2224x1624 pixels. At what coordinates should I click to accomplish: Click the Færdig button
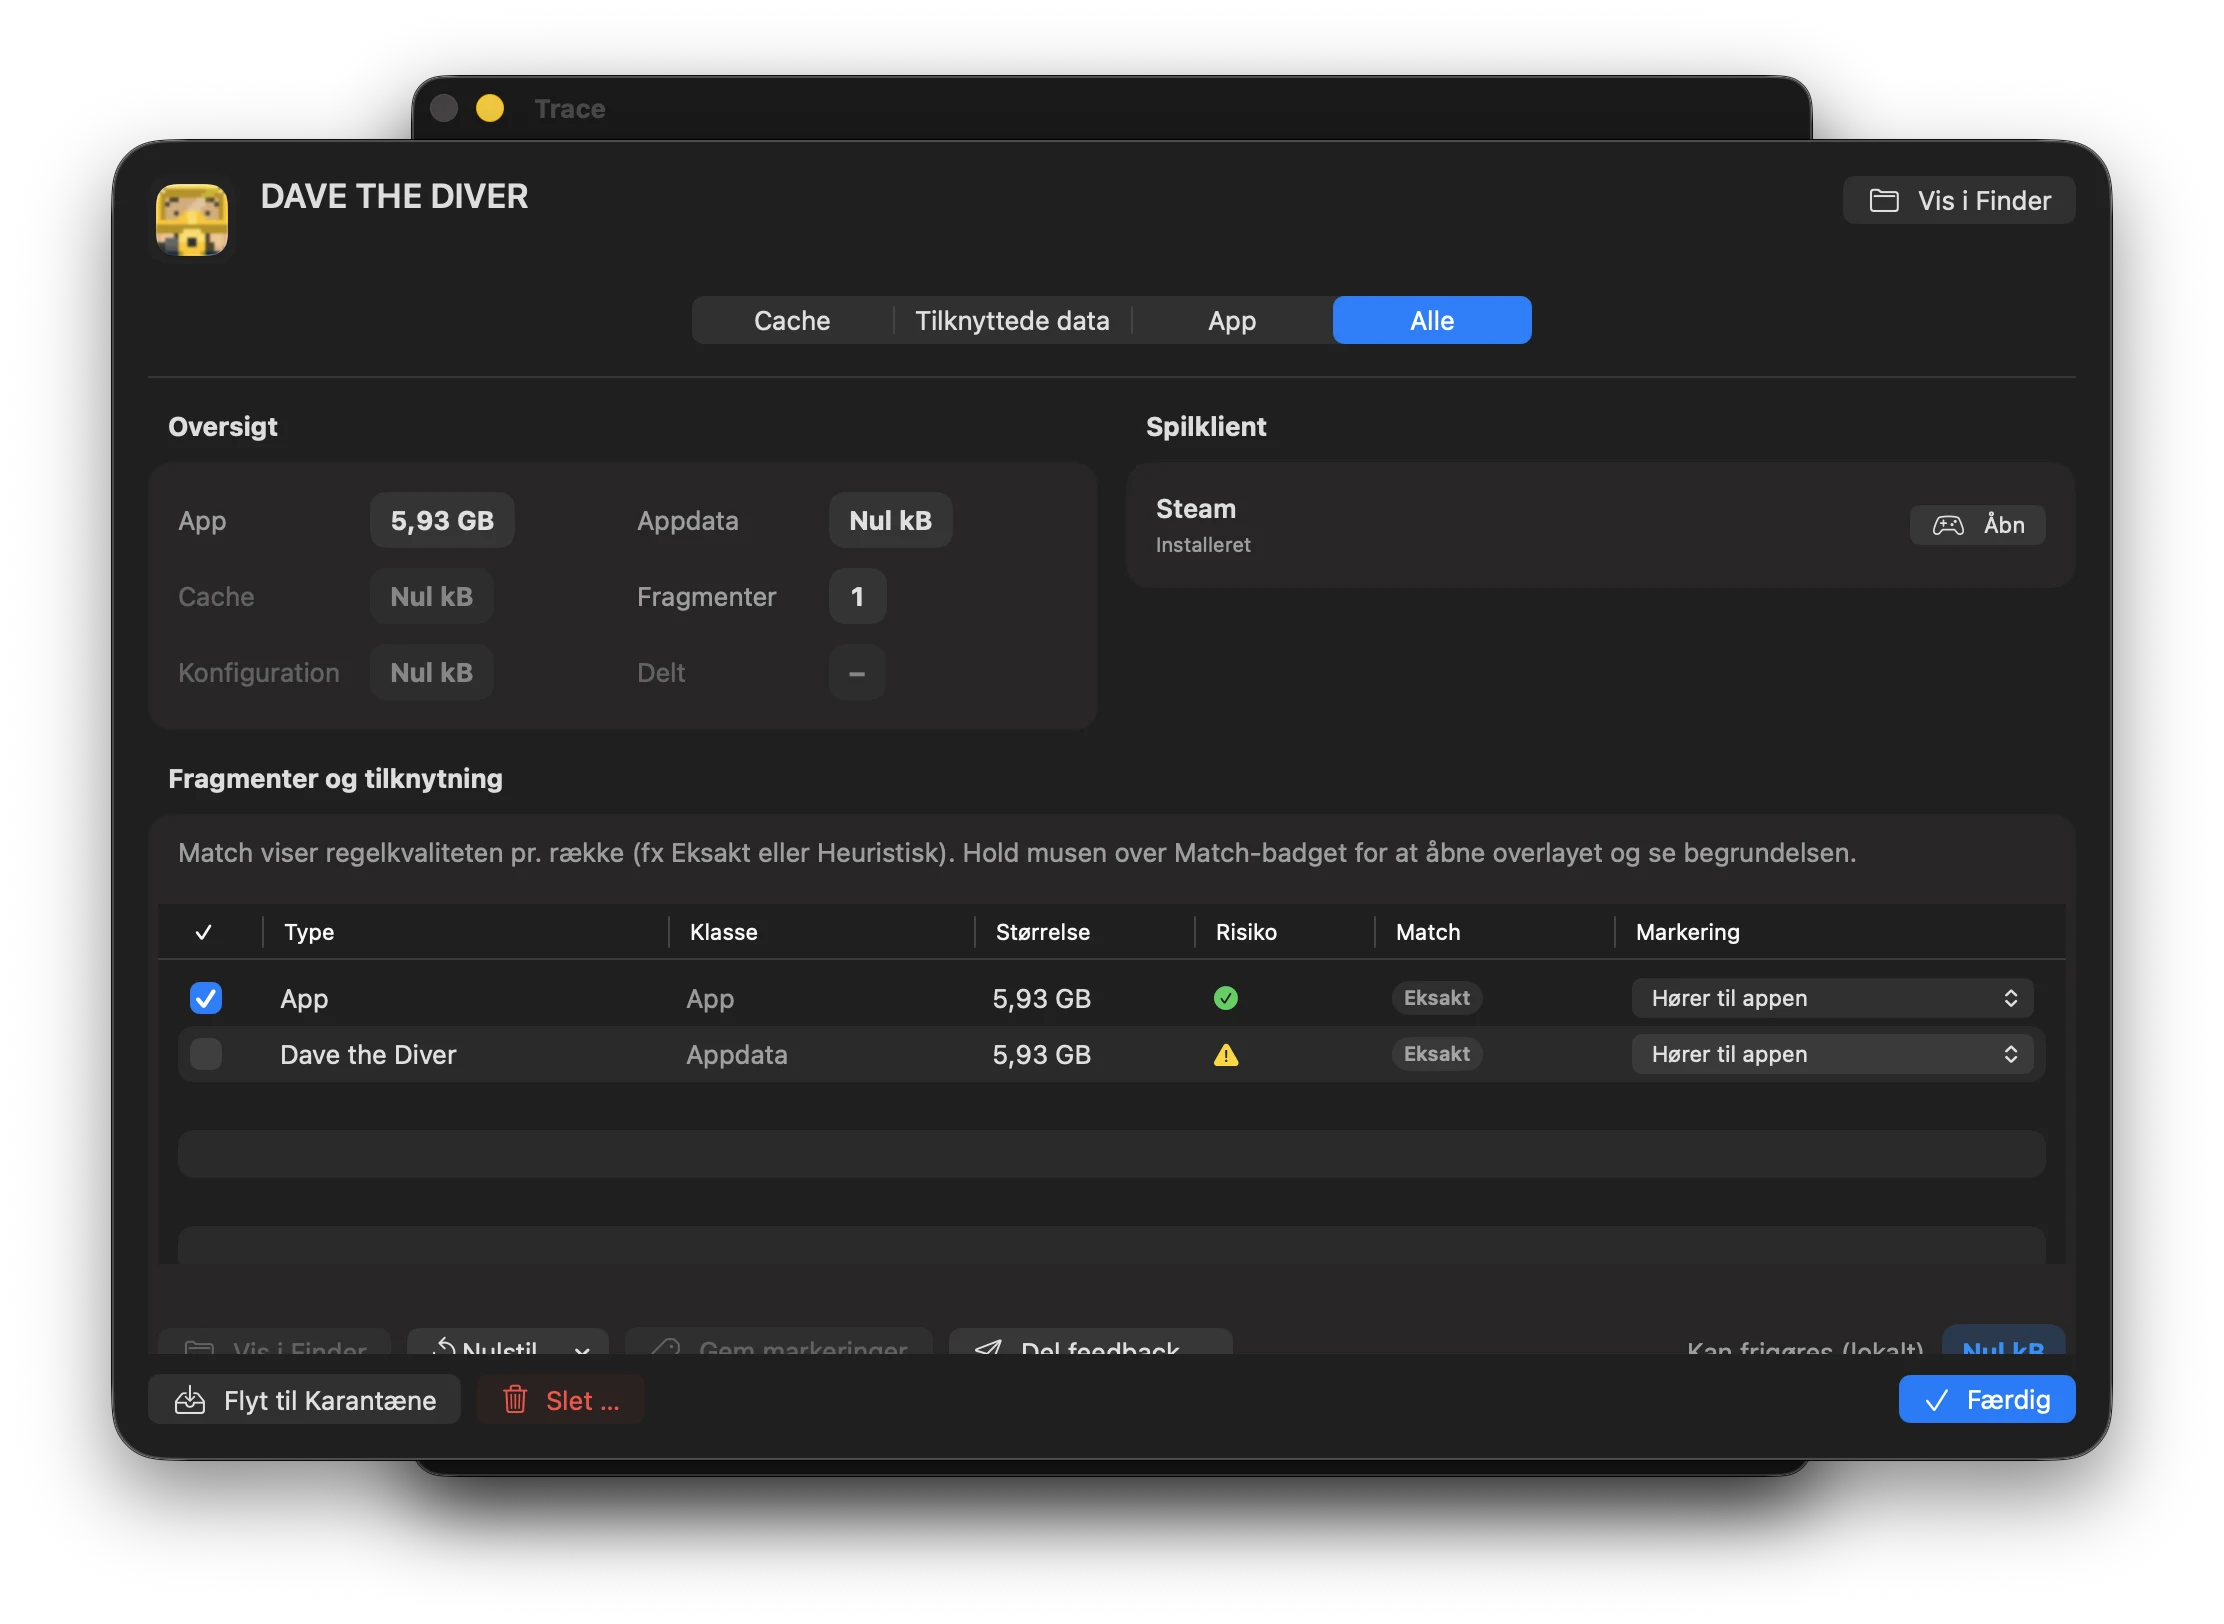(x=1986, y=1400)
